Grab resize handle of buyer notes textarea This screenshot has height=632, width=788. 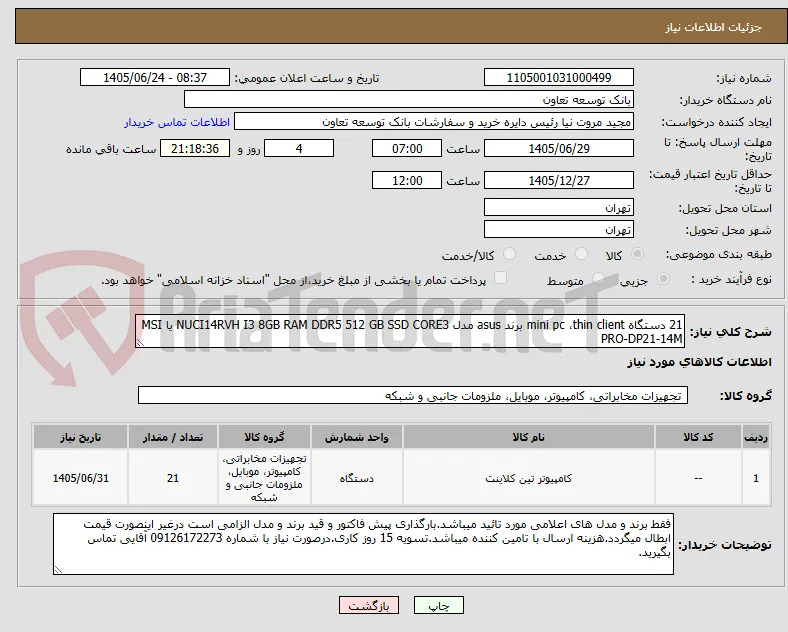(x=58, y=569)
